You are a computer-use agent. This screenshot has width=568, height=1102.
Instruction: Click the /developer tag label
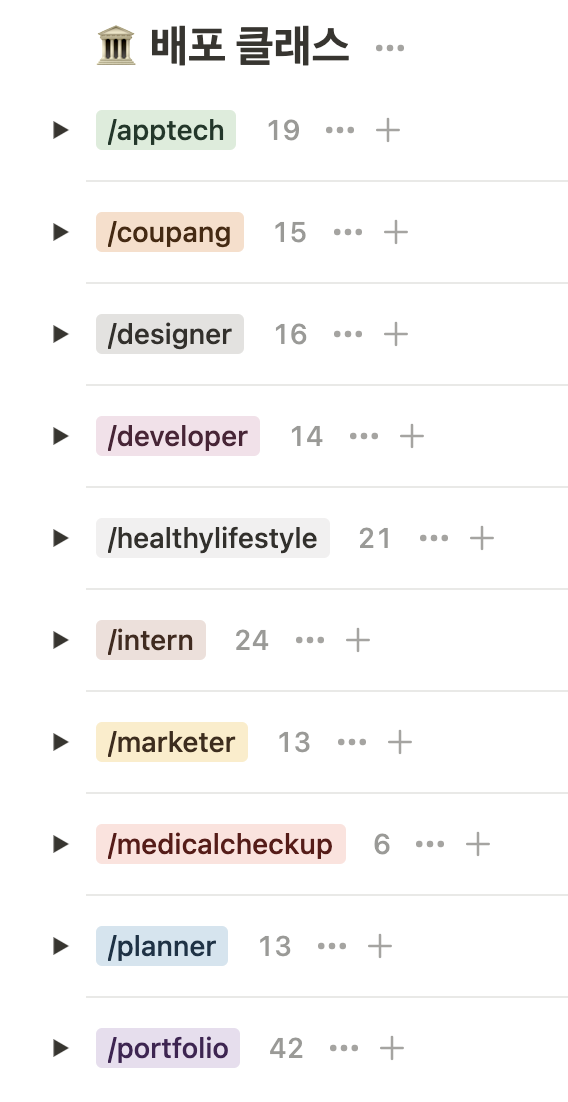[x=178, y=436]
